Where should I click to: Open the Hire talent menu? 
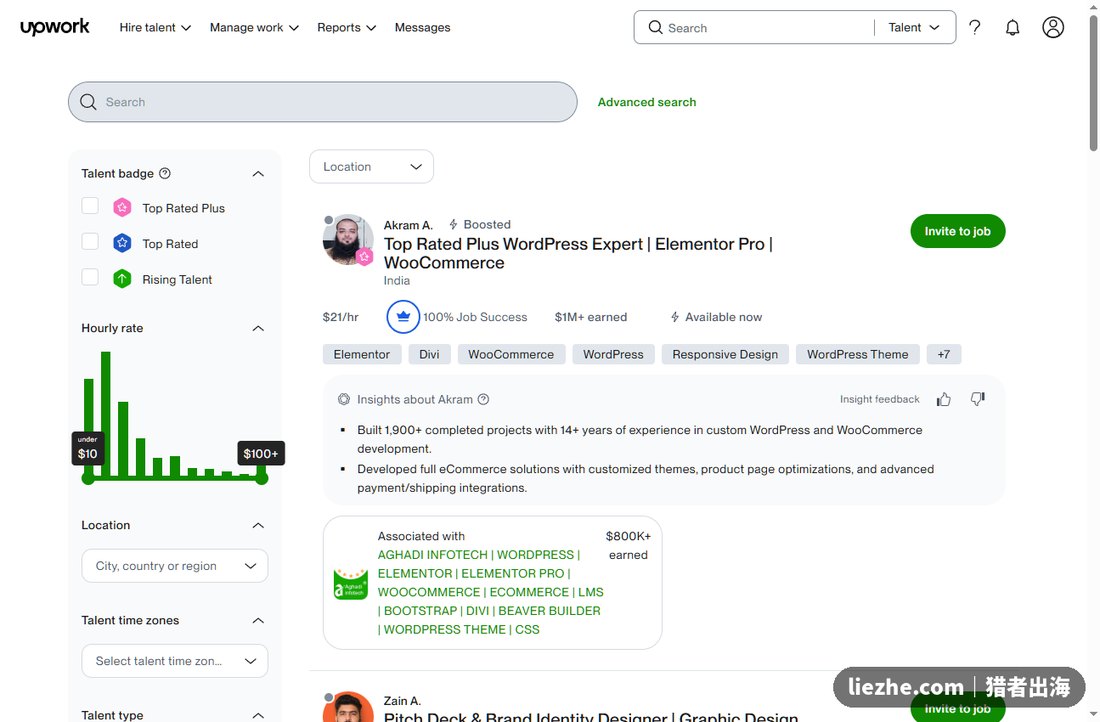155,27
